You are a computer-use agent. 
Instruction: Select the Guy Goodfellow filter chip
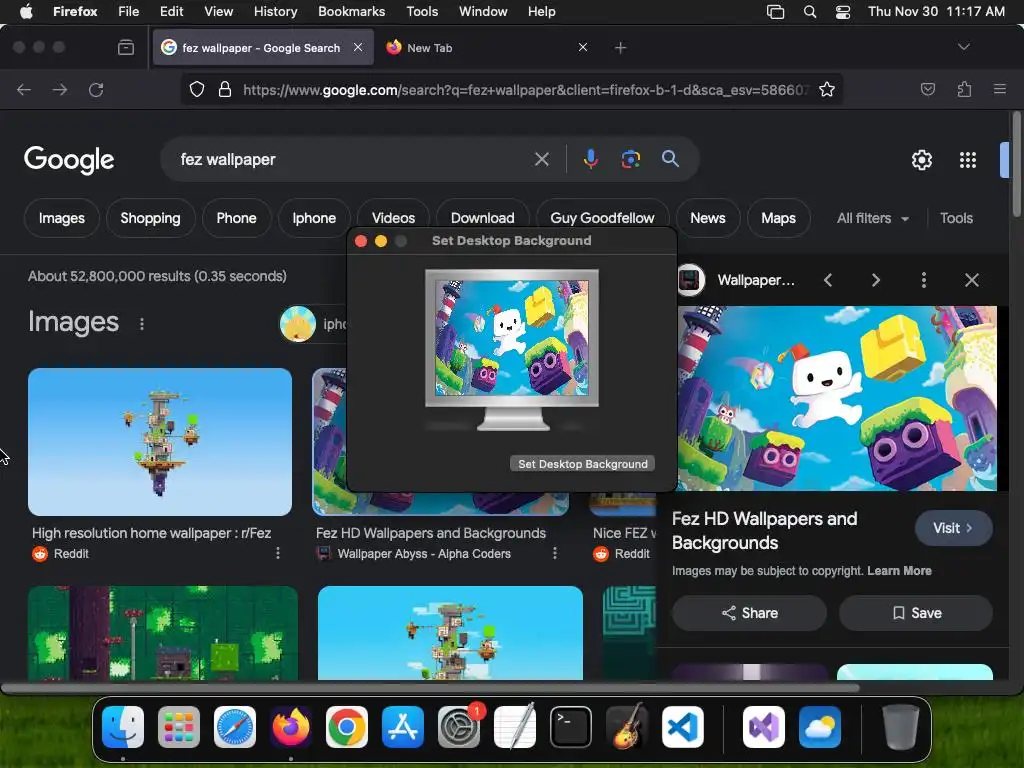pos(602,218)
